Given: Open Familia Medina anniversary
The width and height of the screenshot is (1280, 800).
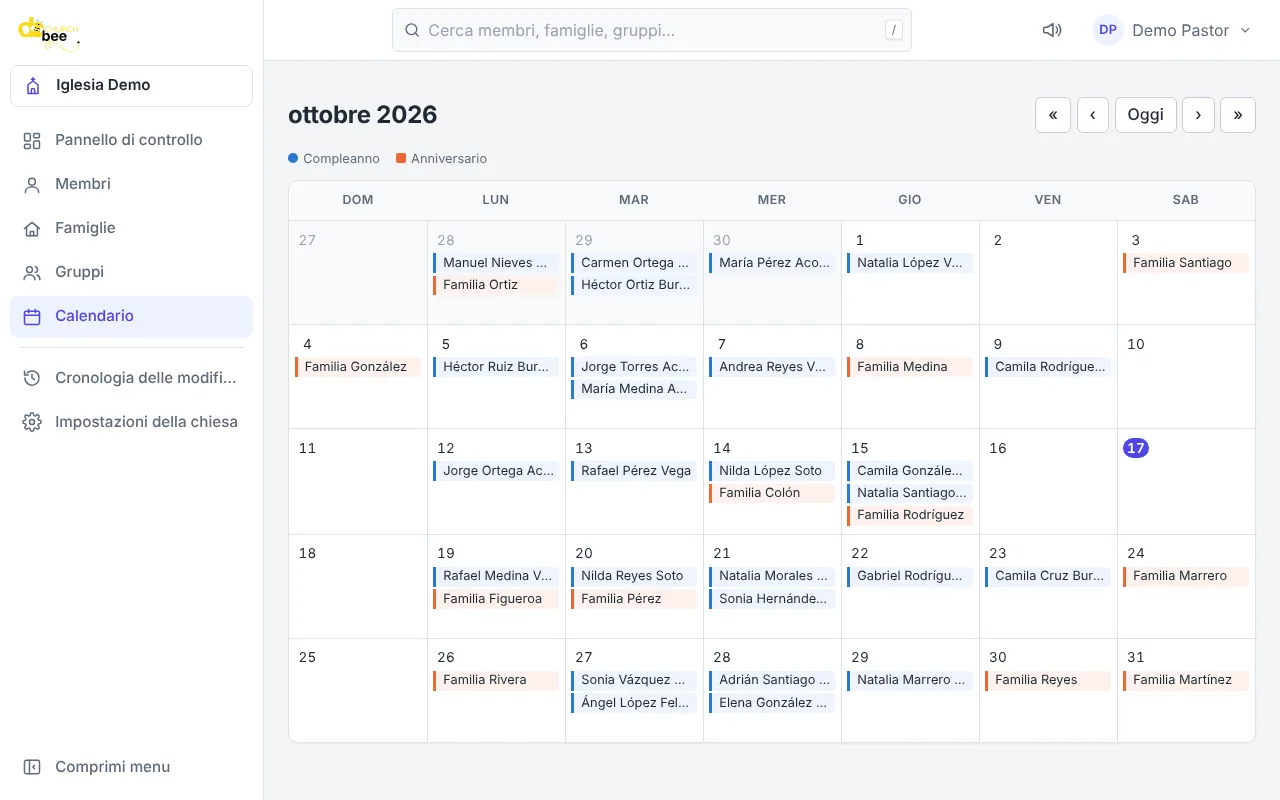Looking at the screenshot, I should (x=910, y=367).
